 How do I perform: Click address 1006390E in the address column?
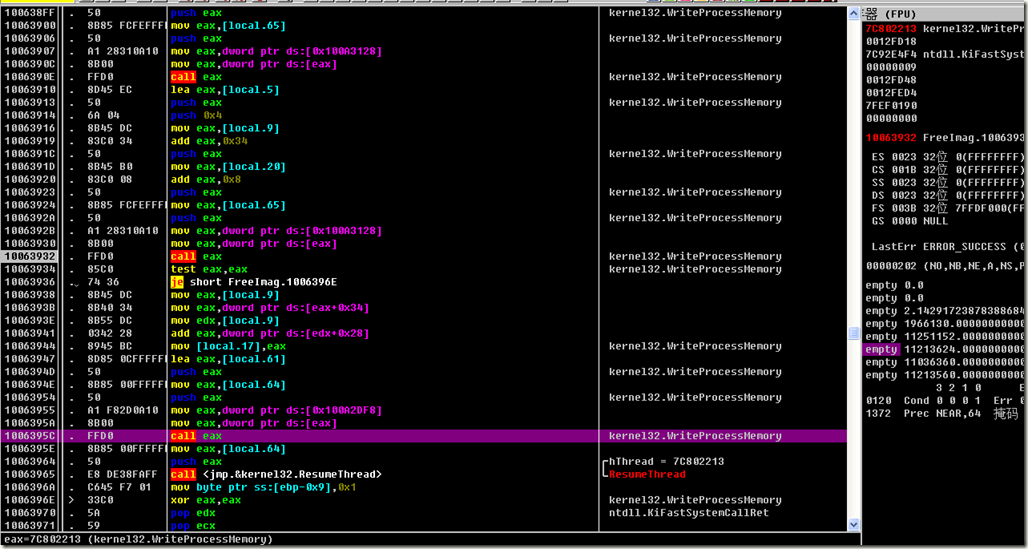coord(30,77)
